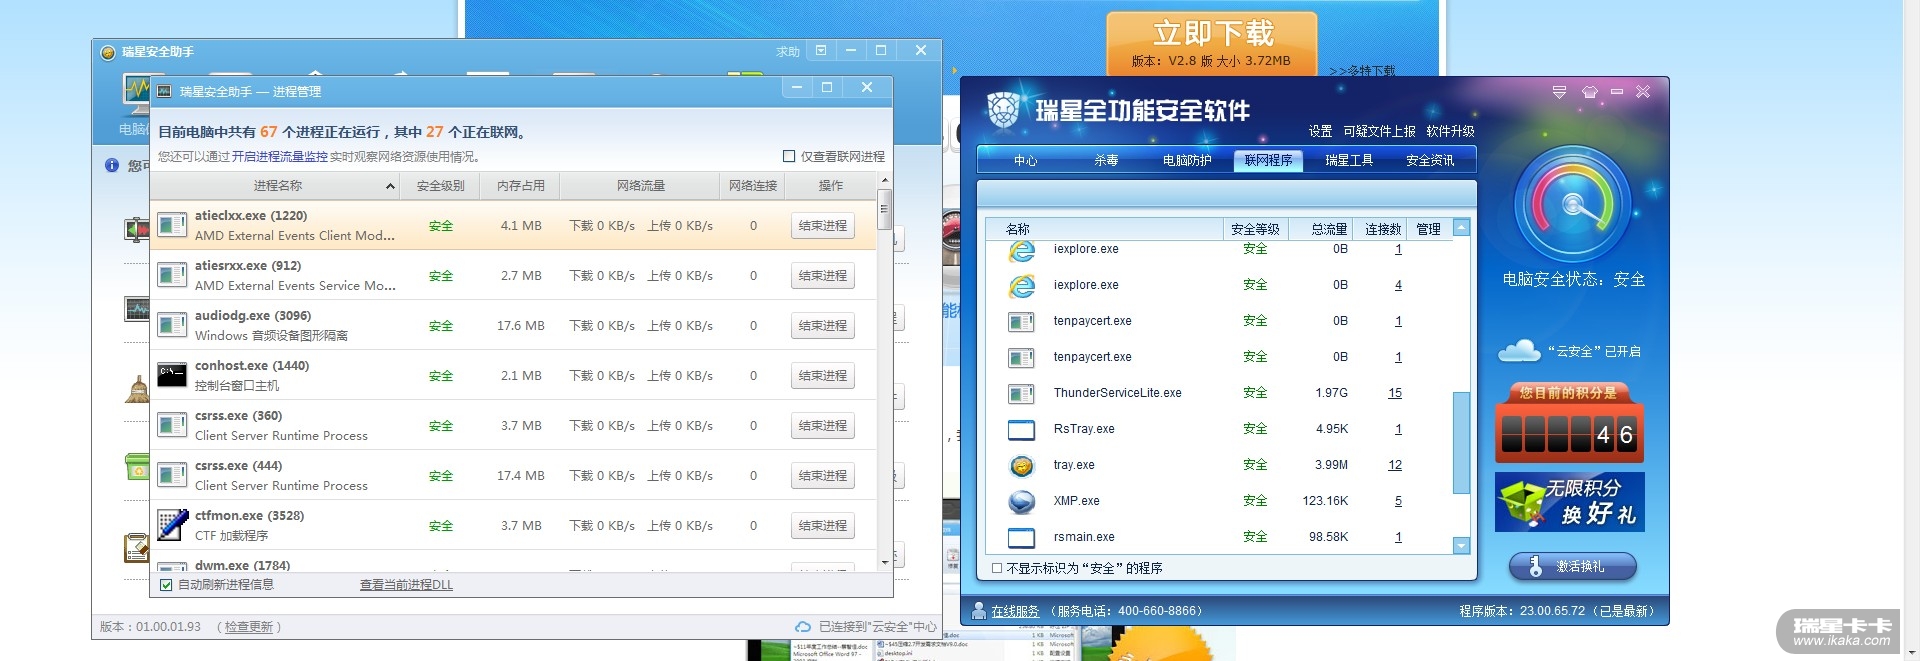
Task: Click the Rising lion shield logo
Action: click(1003, 109)
